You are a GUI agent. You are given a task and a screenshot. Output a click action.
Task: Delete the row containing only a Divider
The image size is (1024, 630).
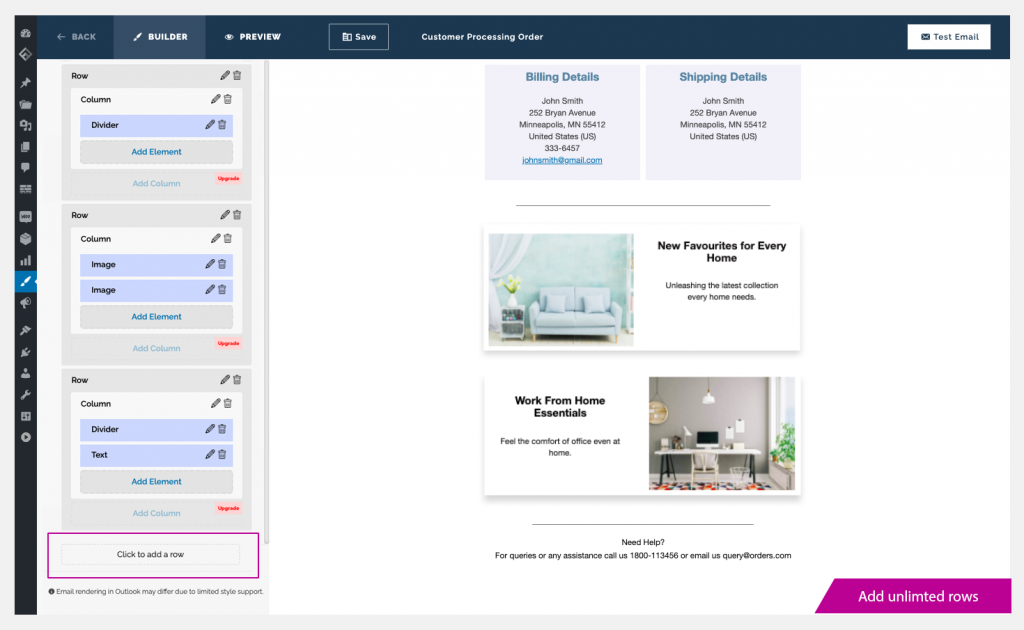coord(237,76)
